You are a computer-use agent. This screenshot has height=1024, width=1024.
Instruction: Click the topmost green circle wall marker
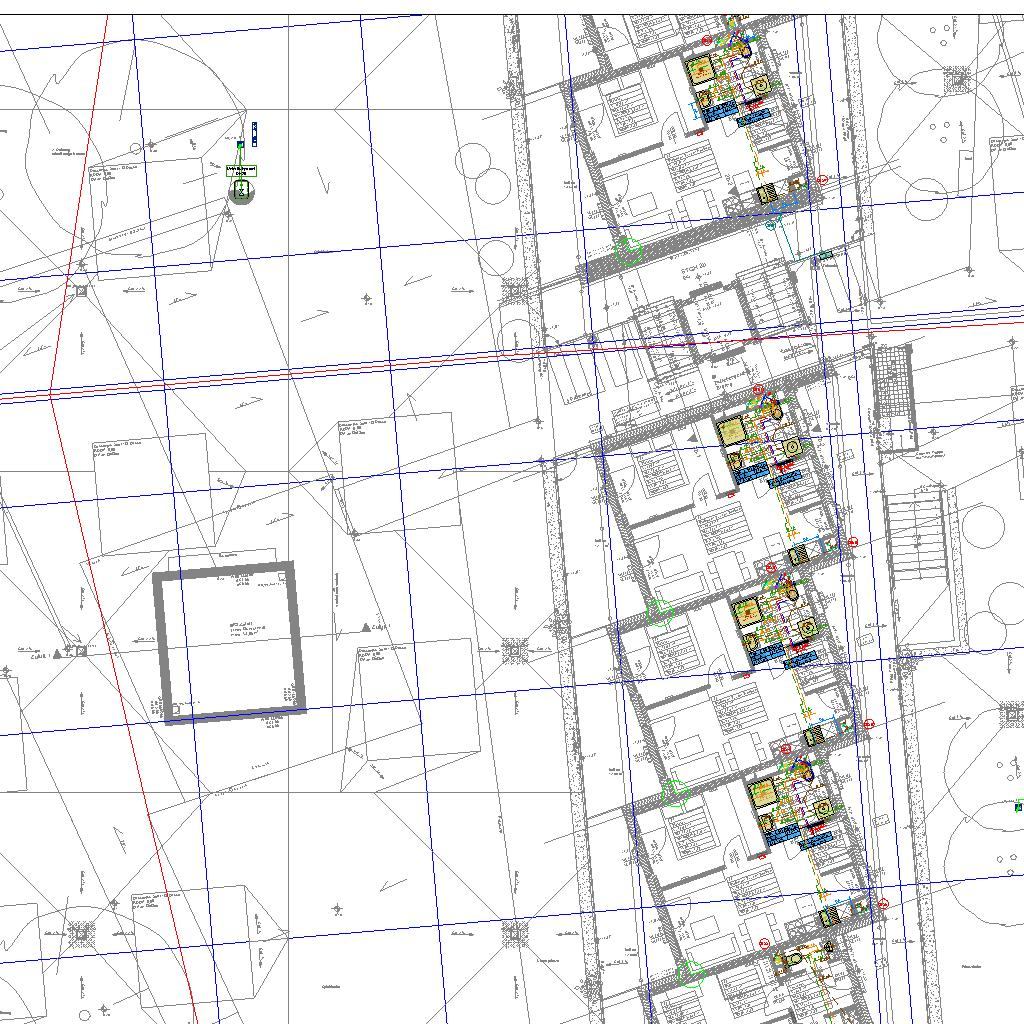pos(628,249)
